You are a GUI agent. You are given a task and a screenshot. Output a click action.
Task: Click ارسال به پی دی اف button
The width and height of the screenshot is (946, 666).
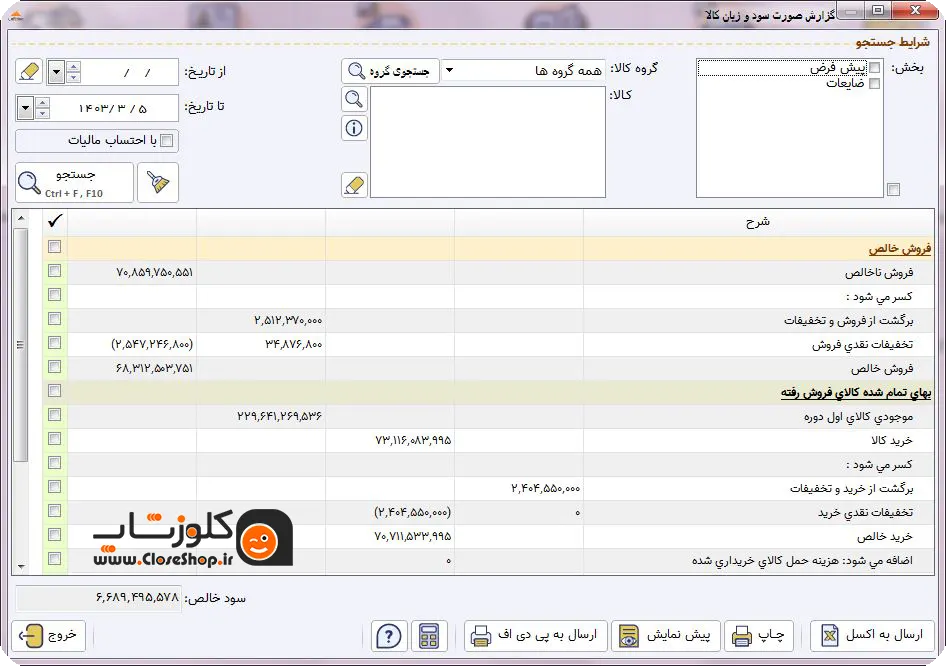pyautogui.click(x=536, y=636)
